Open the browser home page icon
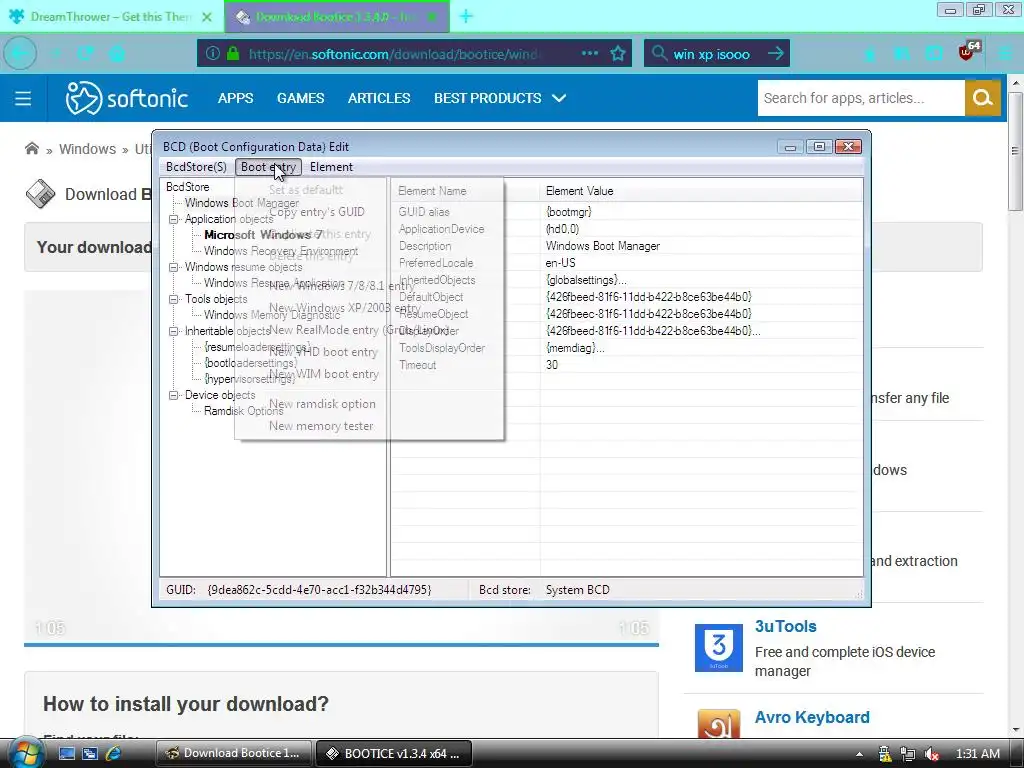Screen dimensions: 1024x768 point(117,54)
